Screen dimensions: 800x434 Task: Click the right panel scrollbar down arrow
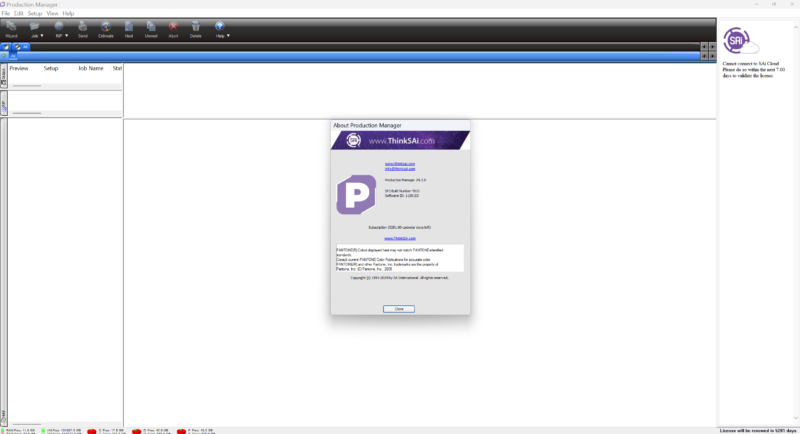[796, 418]
